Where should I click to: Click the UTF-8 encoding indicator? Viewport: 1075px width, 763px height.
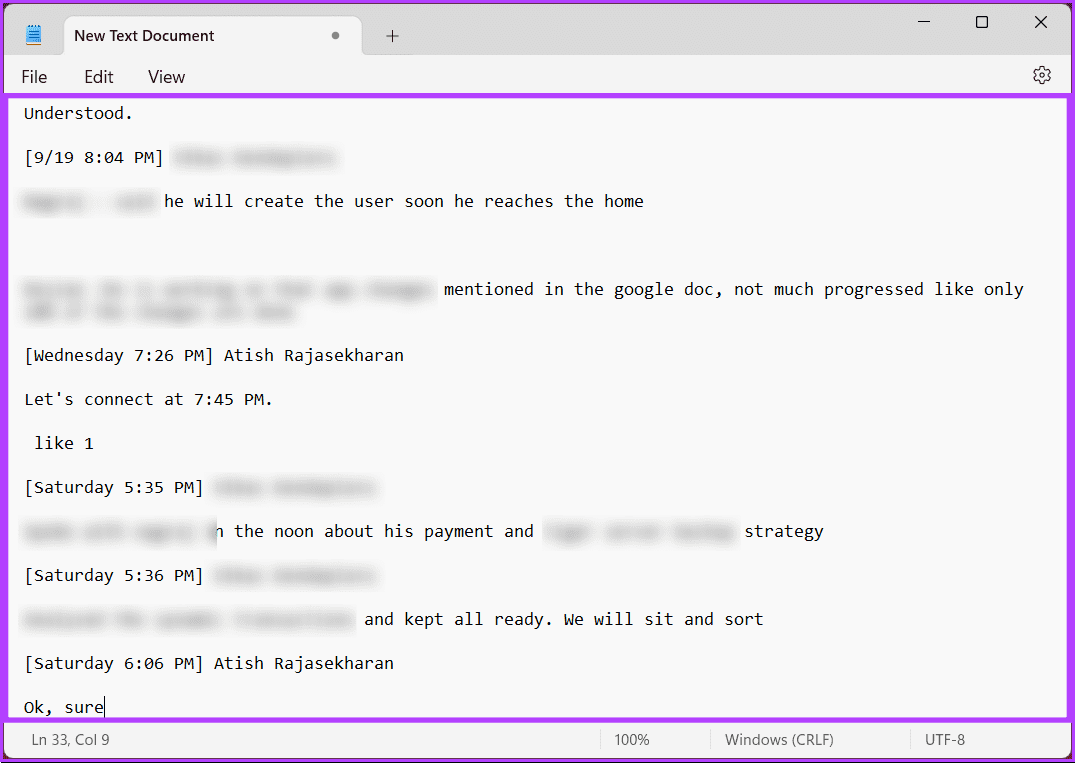tap(945, 740)
